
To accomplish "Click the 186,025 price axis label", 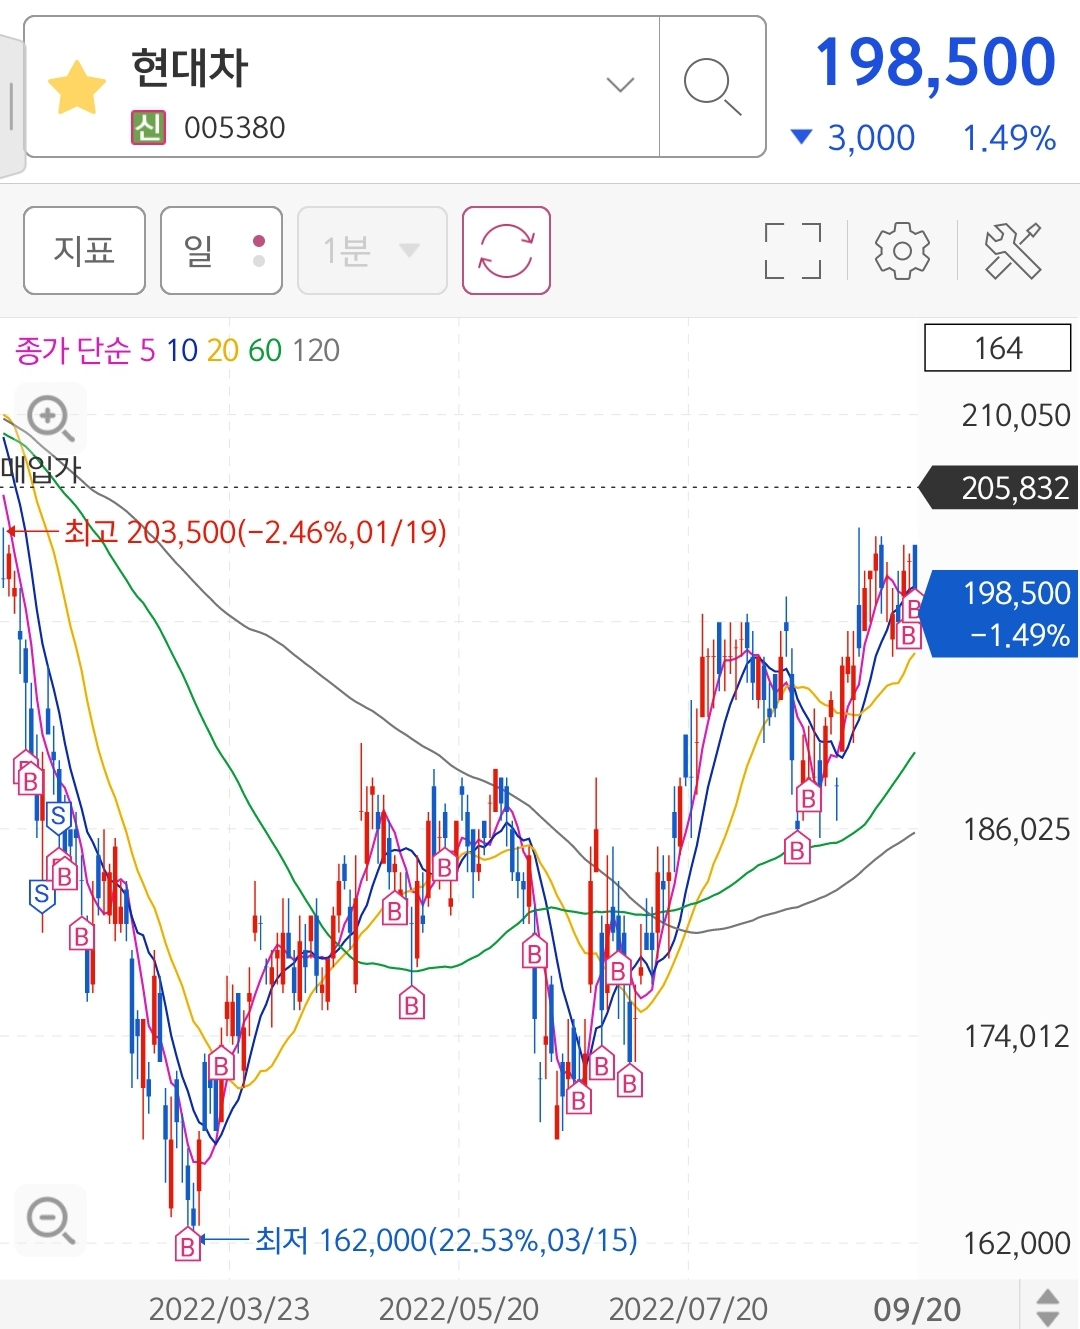I will (1016, 829).
